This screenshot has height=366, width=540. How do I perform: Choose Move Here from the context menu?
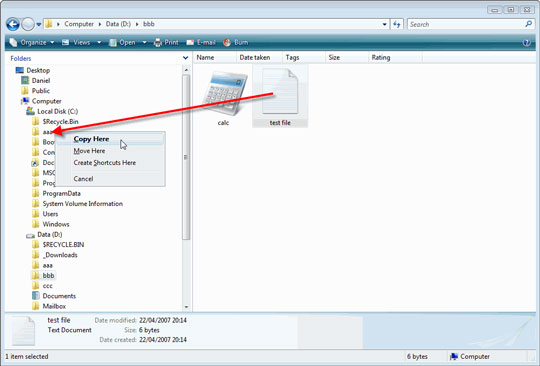pyautogui.click(x=110, y=151)
